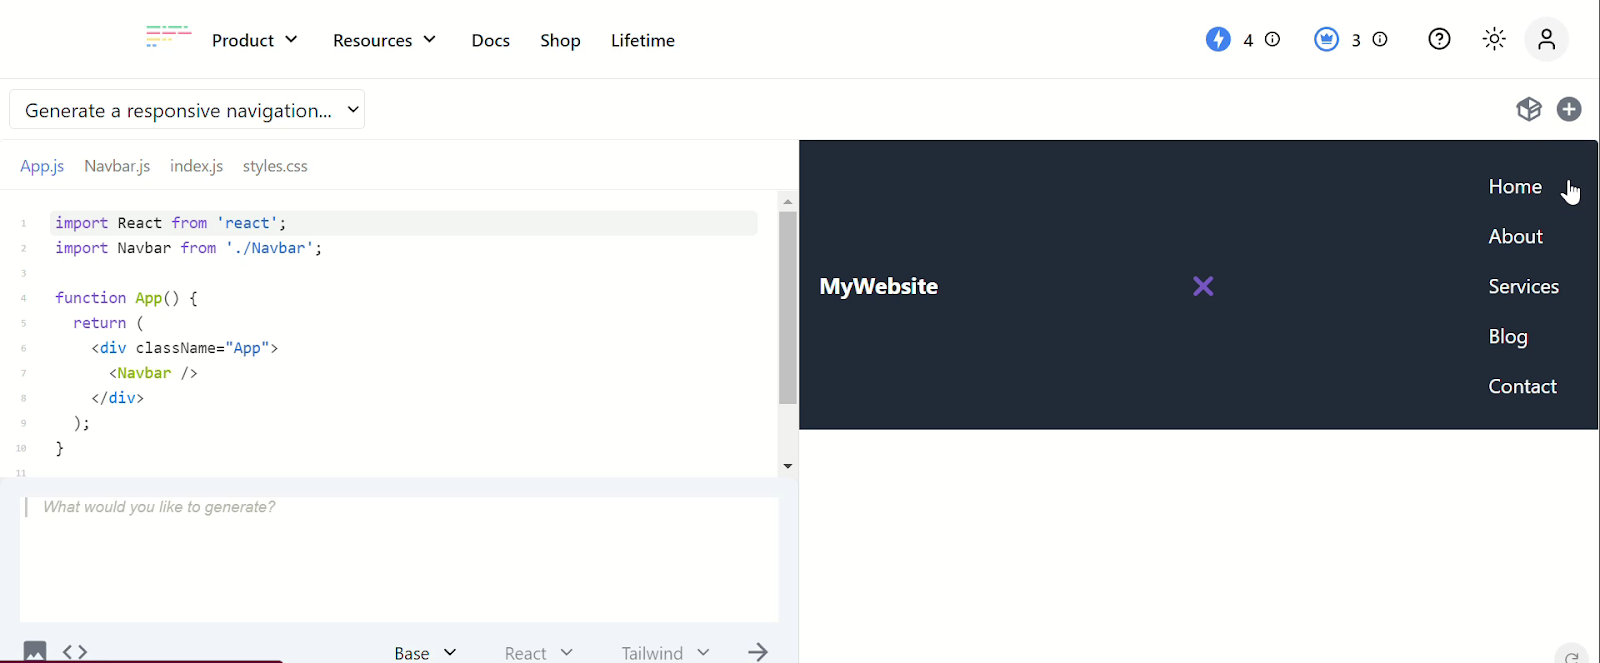Click About link in preview
The height and width of the screenshot is (663, 1600).
[1515, 237]
